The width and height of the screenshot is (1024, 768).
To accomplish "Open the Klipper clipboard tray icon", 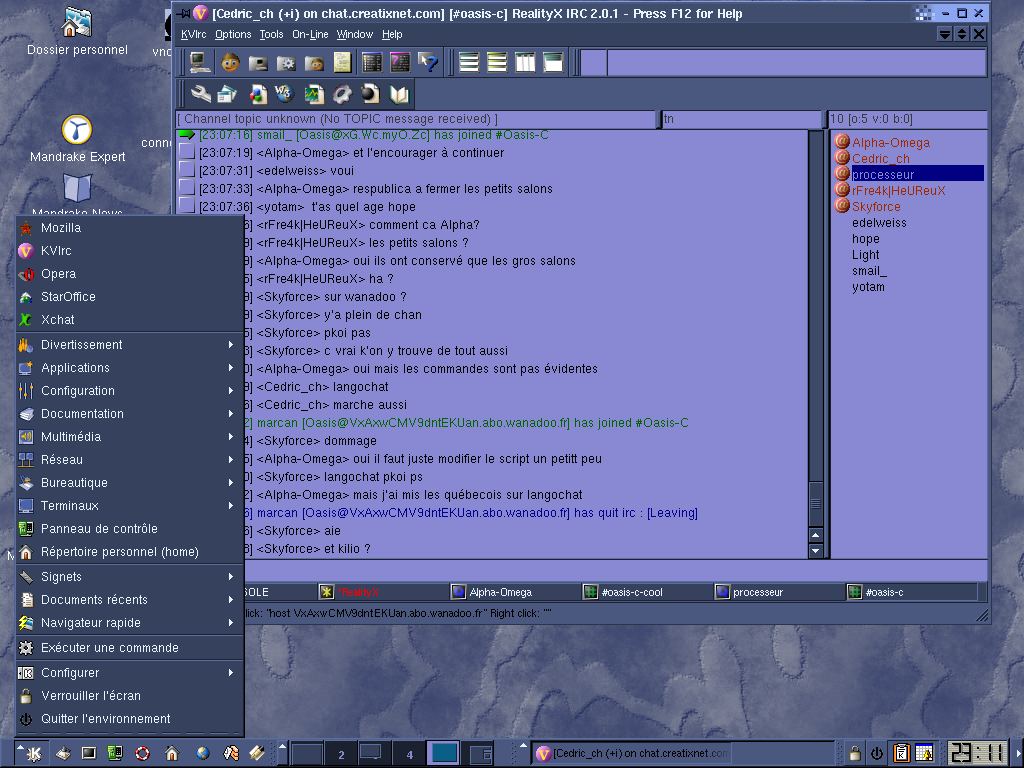I will click(x=902, y=754).
